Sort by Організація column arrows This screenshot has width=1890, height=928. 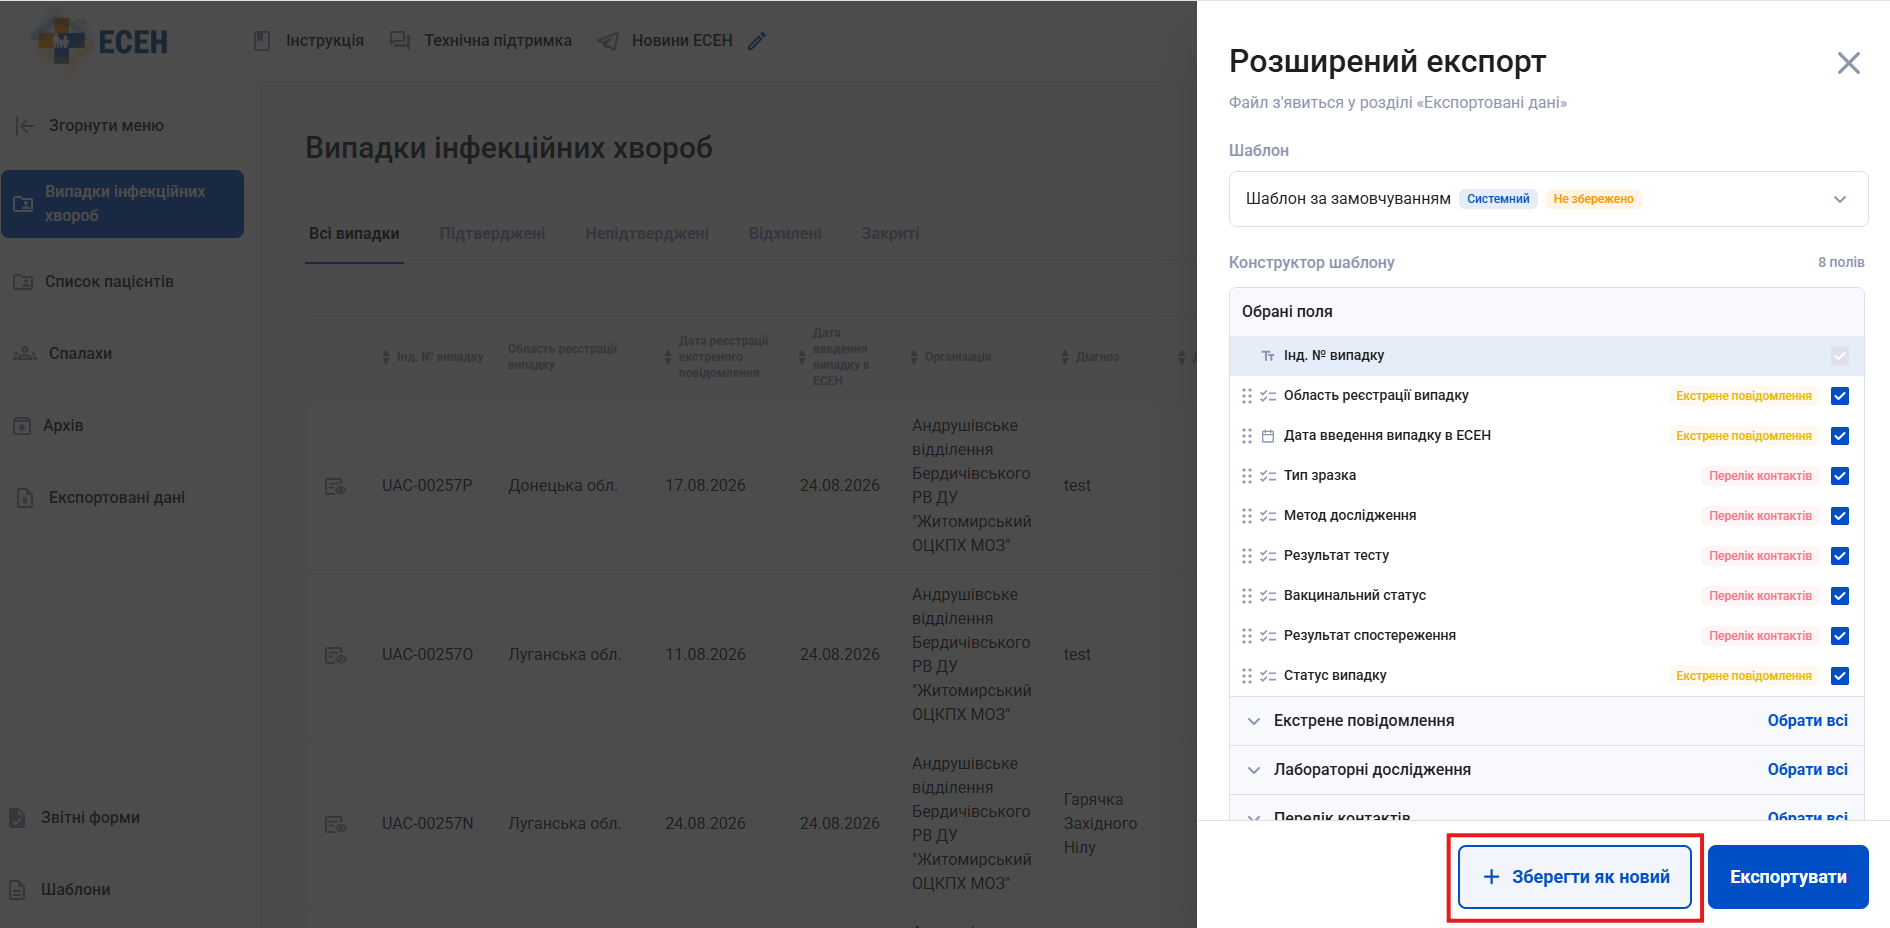[914, 357]
